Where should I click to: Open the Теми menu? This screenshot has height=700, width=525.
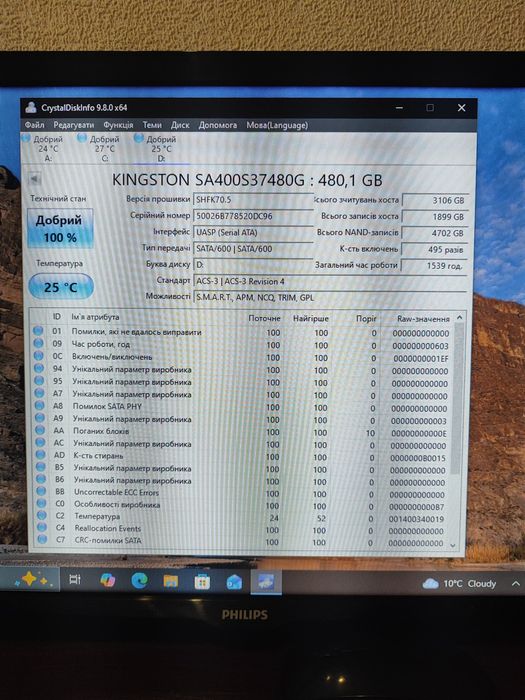[x=152, y=125]
